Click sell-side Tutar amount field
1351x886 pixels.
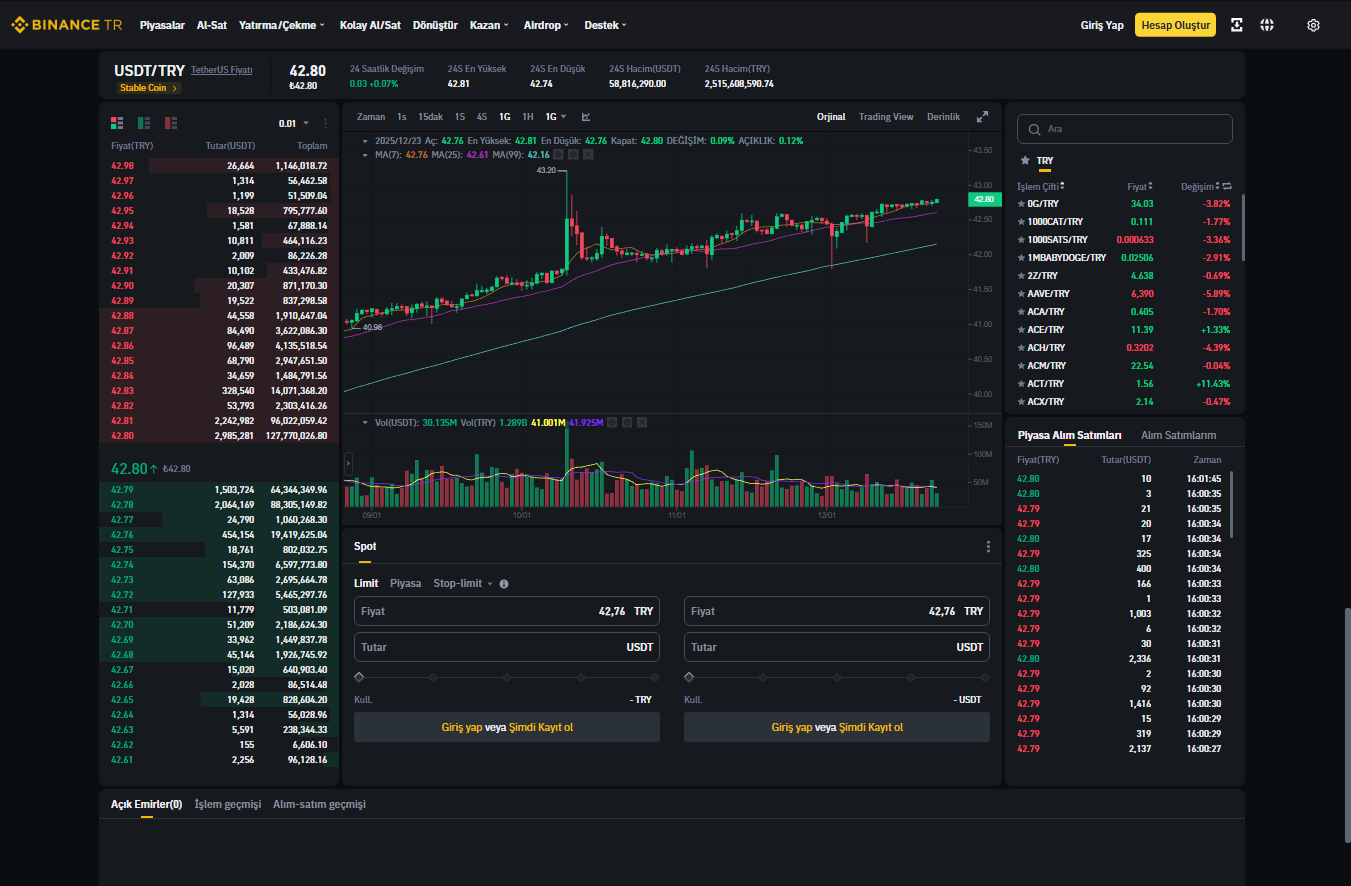[x=837, y=647]
